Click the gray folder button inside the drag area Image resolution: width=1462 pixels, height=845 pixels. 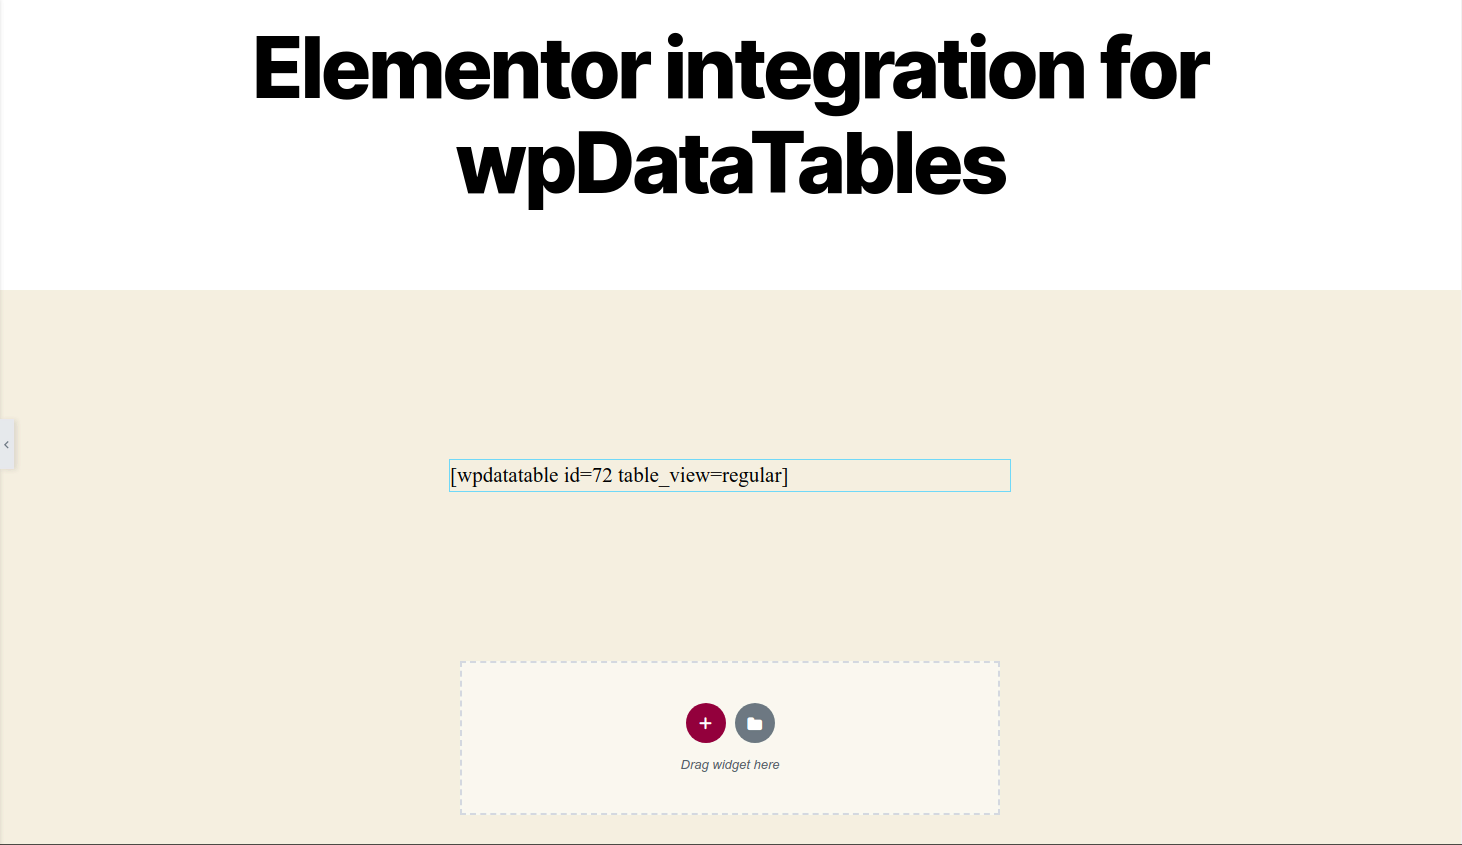tap(755, 722)
